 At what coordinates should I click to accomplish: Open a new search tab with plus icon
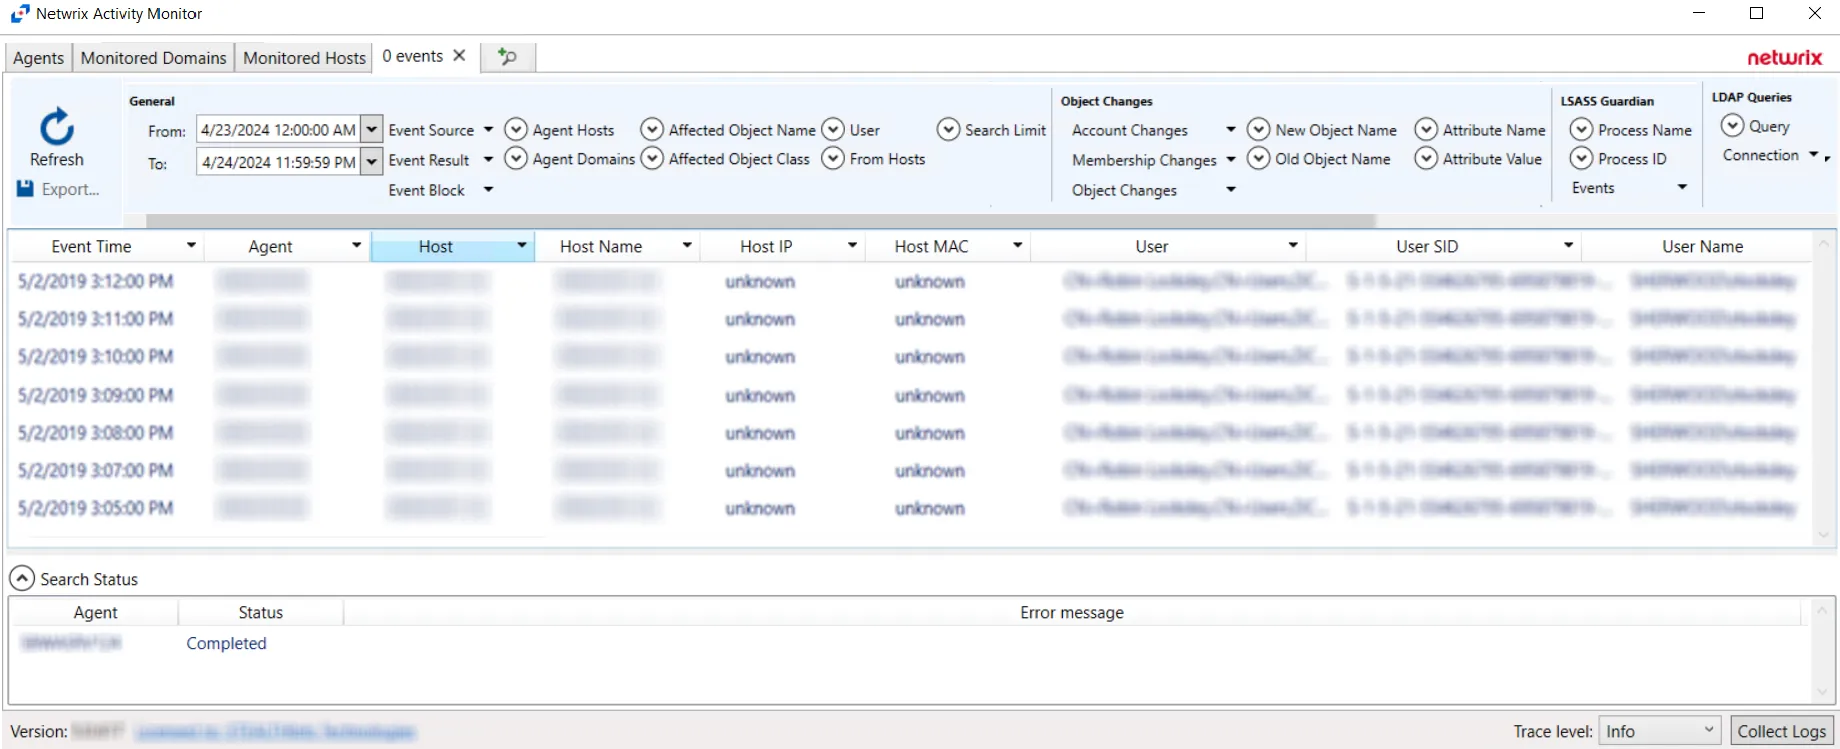pyautogui.click(x=507, y=57)
